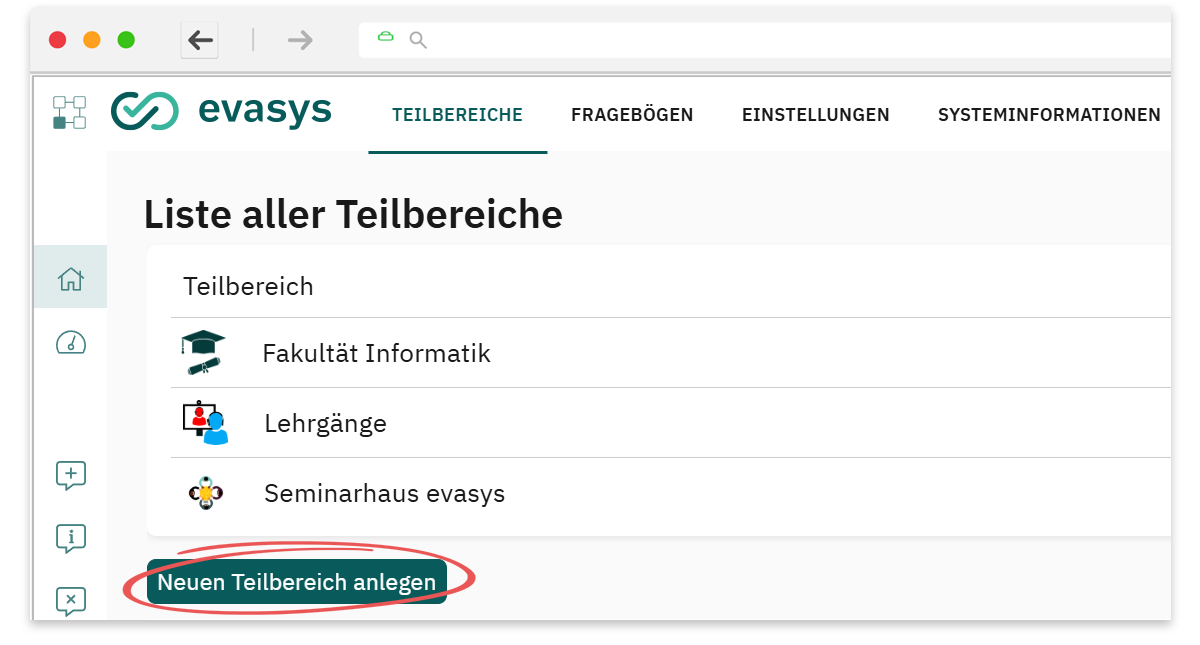Select the Fakultät Informatik entry
The height and width of the screenshot is (645, 1200).
[x=376, y=352]
